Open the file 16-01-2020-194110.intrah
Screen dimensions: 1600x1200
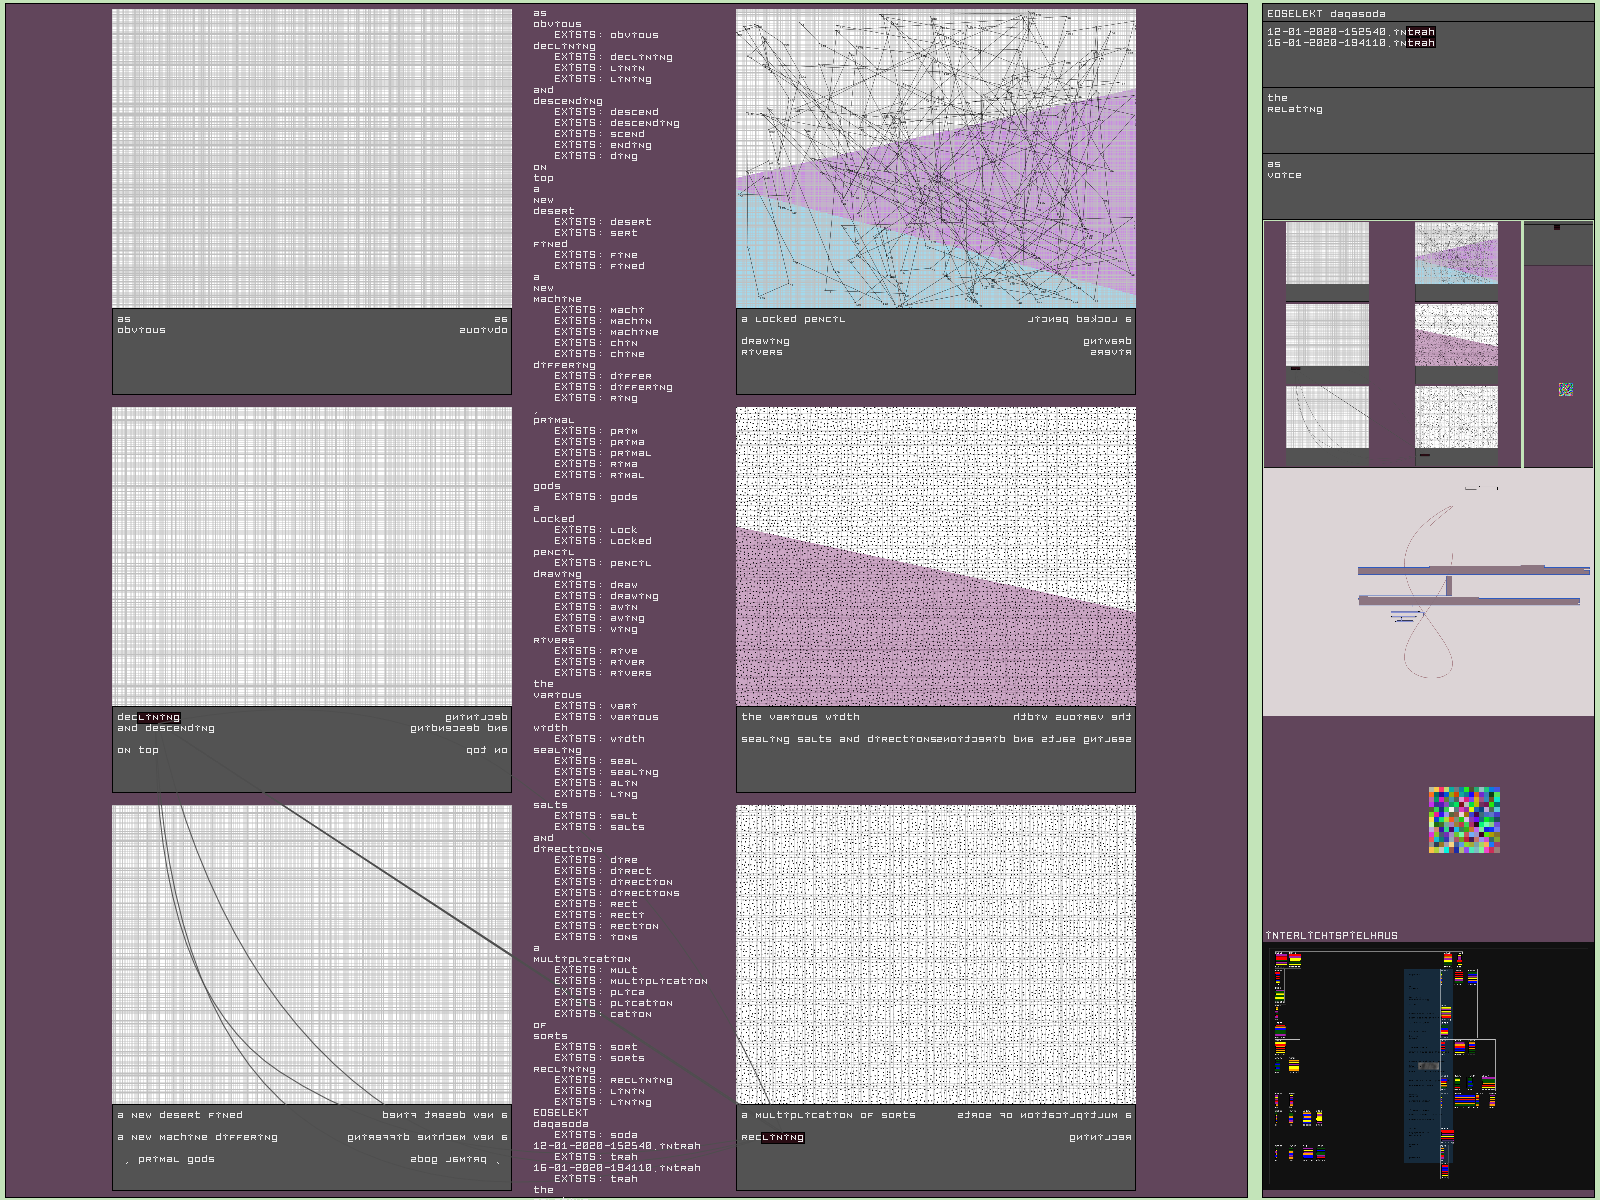click(x=1350, y=43)
